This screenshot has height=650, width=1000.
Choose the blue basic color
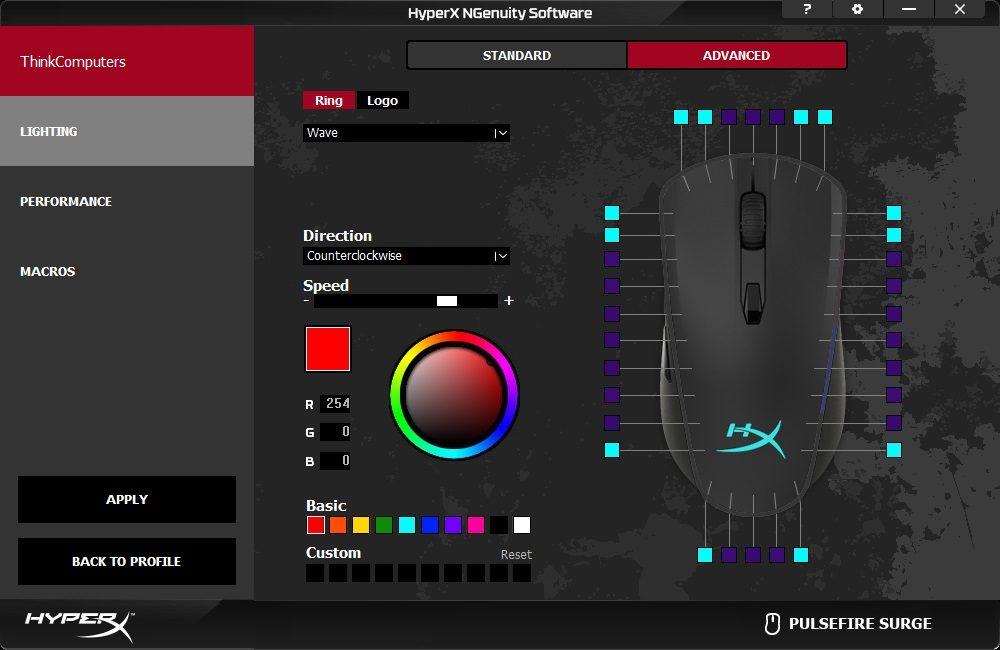(430, 525)
